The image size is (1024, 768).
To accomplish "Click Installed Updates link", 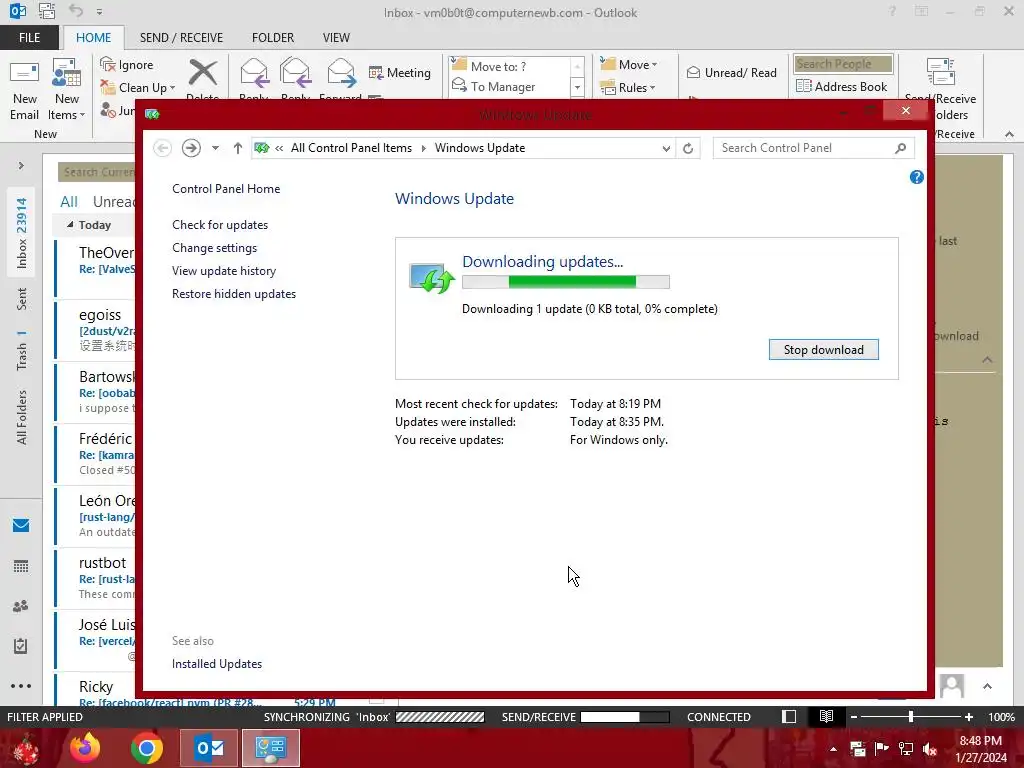I will pyautogui.click(x=217, y=664).
